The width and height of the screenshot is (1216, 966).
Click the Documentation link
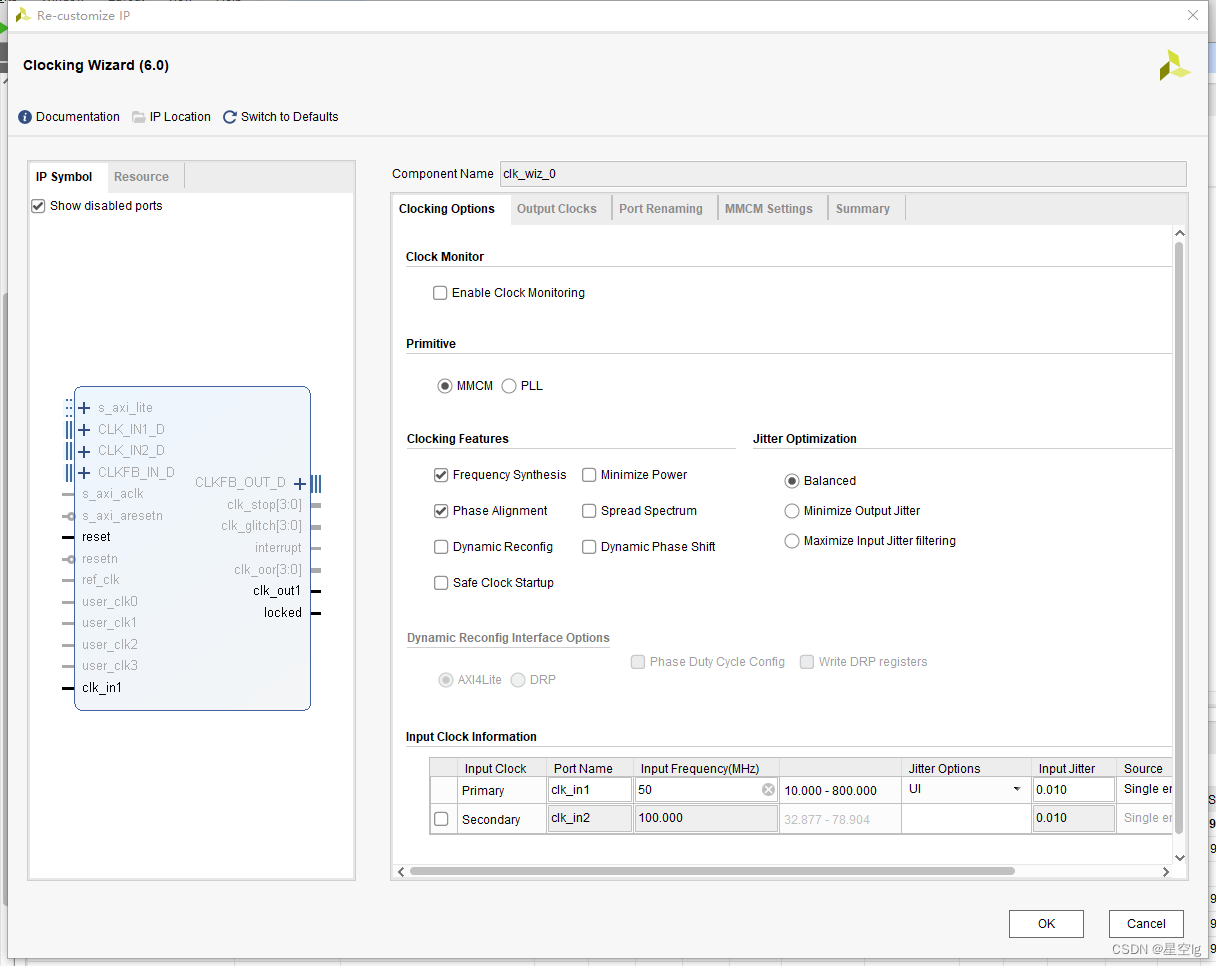coord(78,117)
